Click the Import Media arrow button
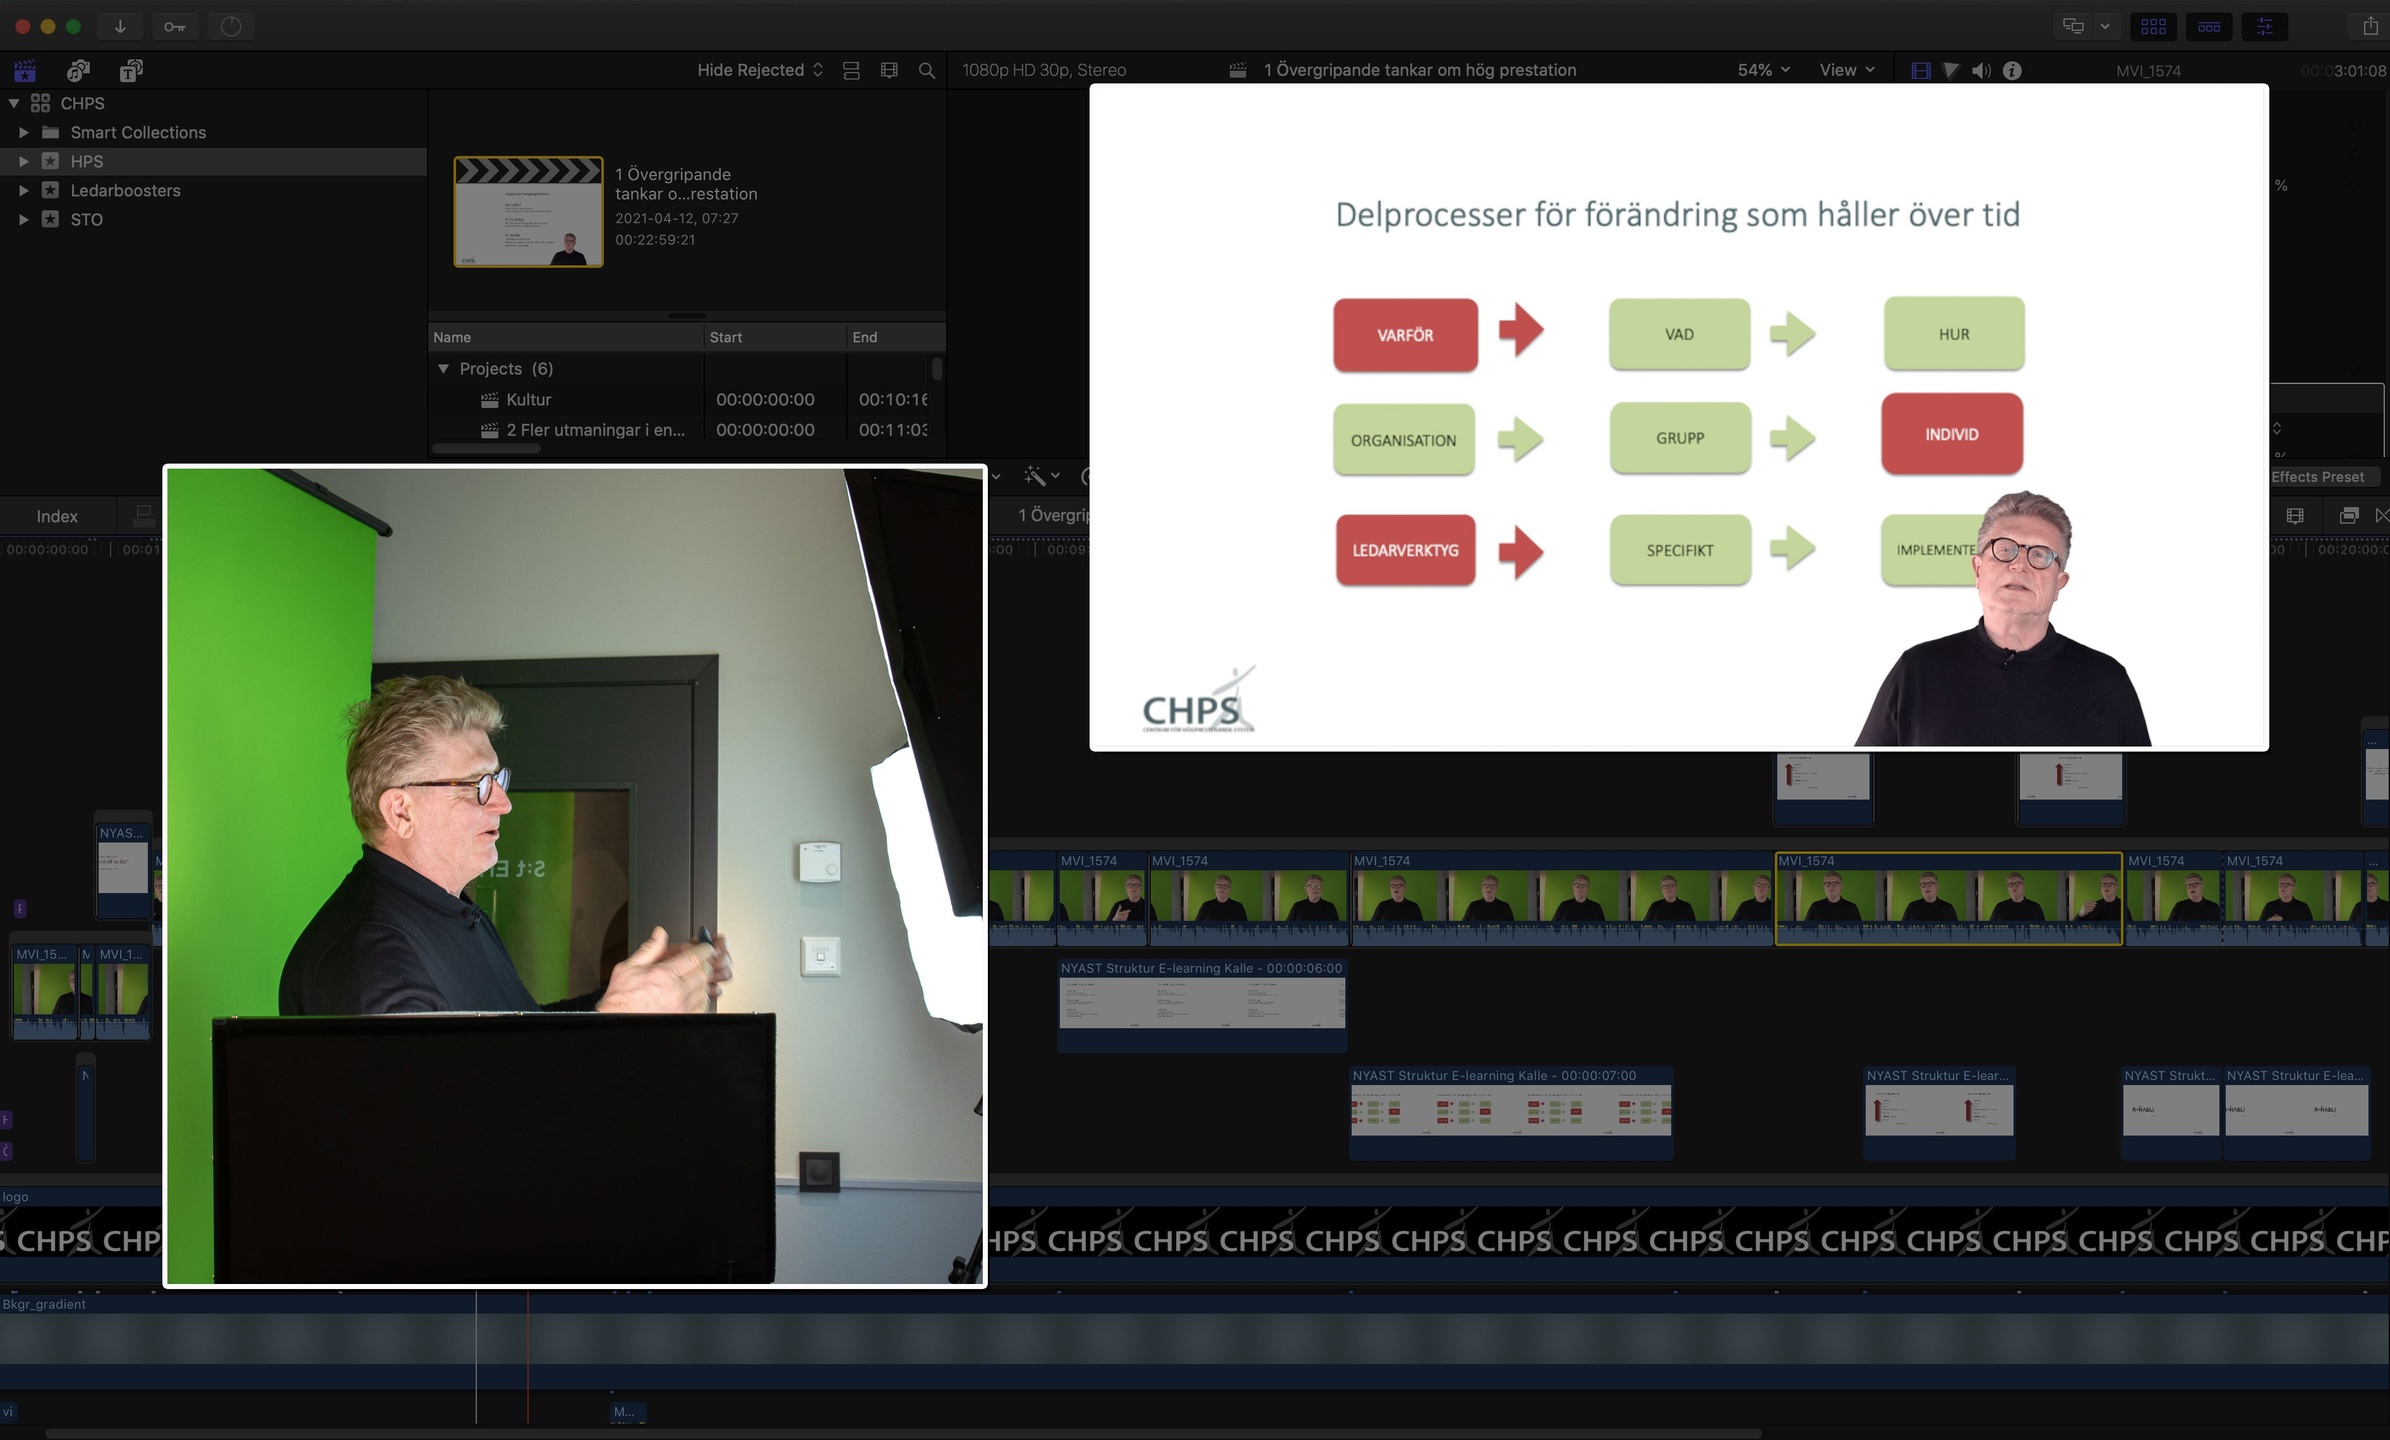Viewport: 2390px width, 1440px height. [120, 26]
